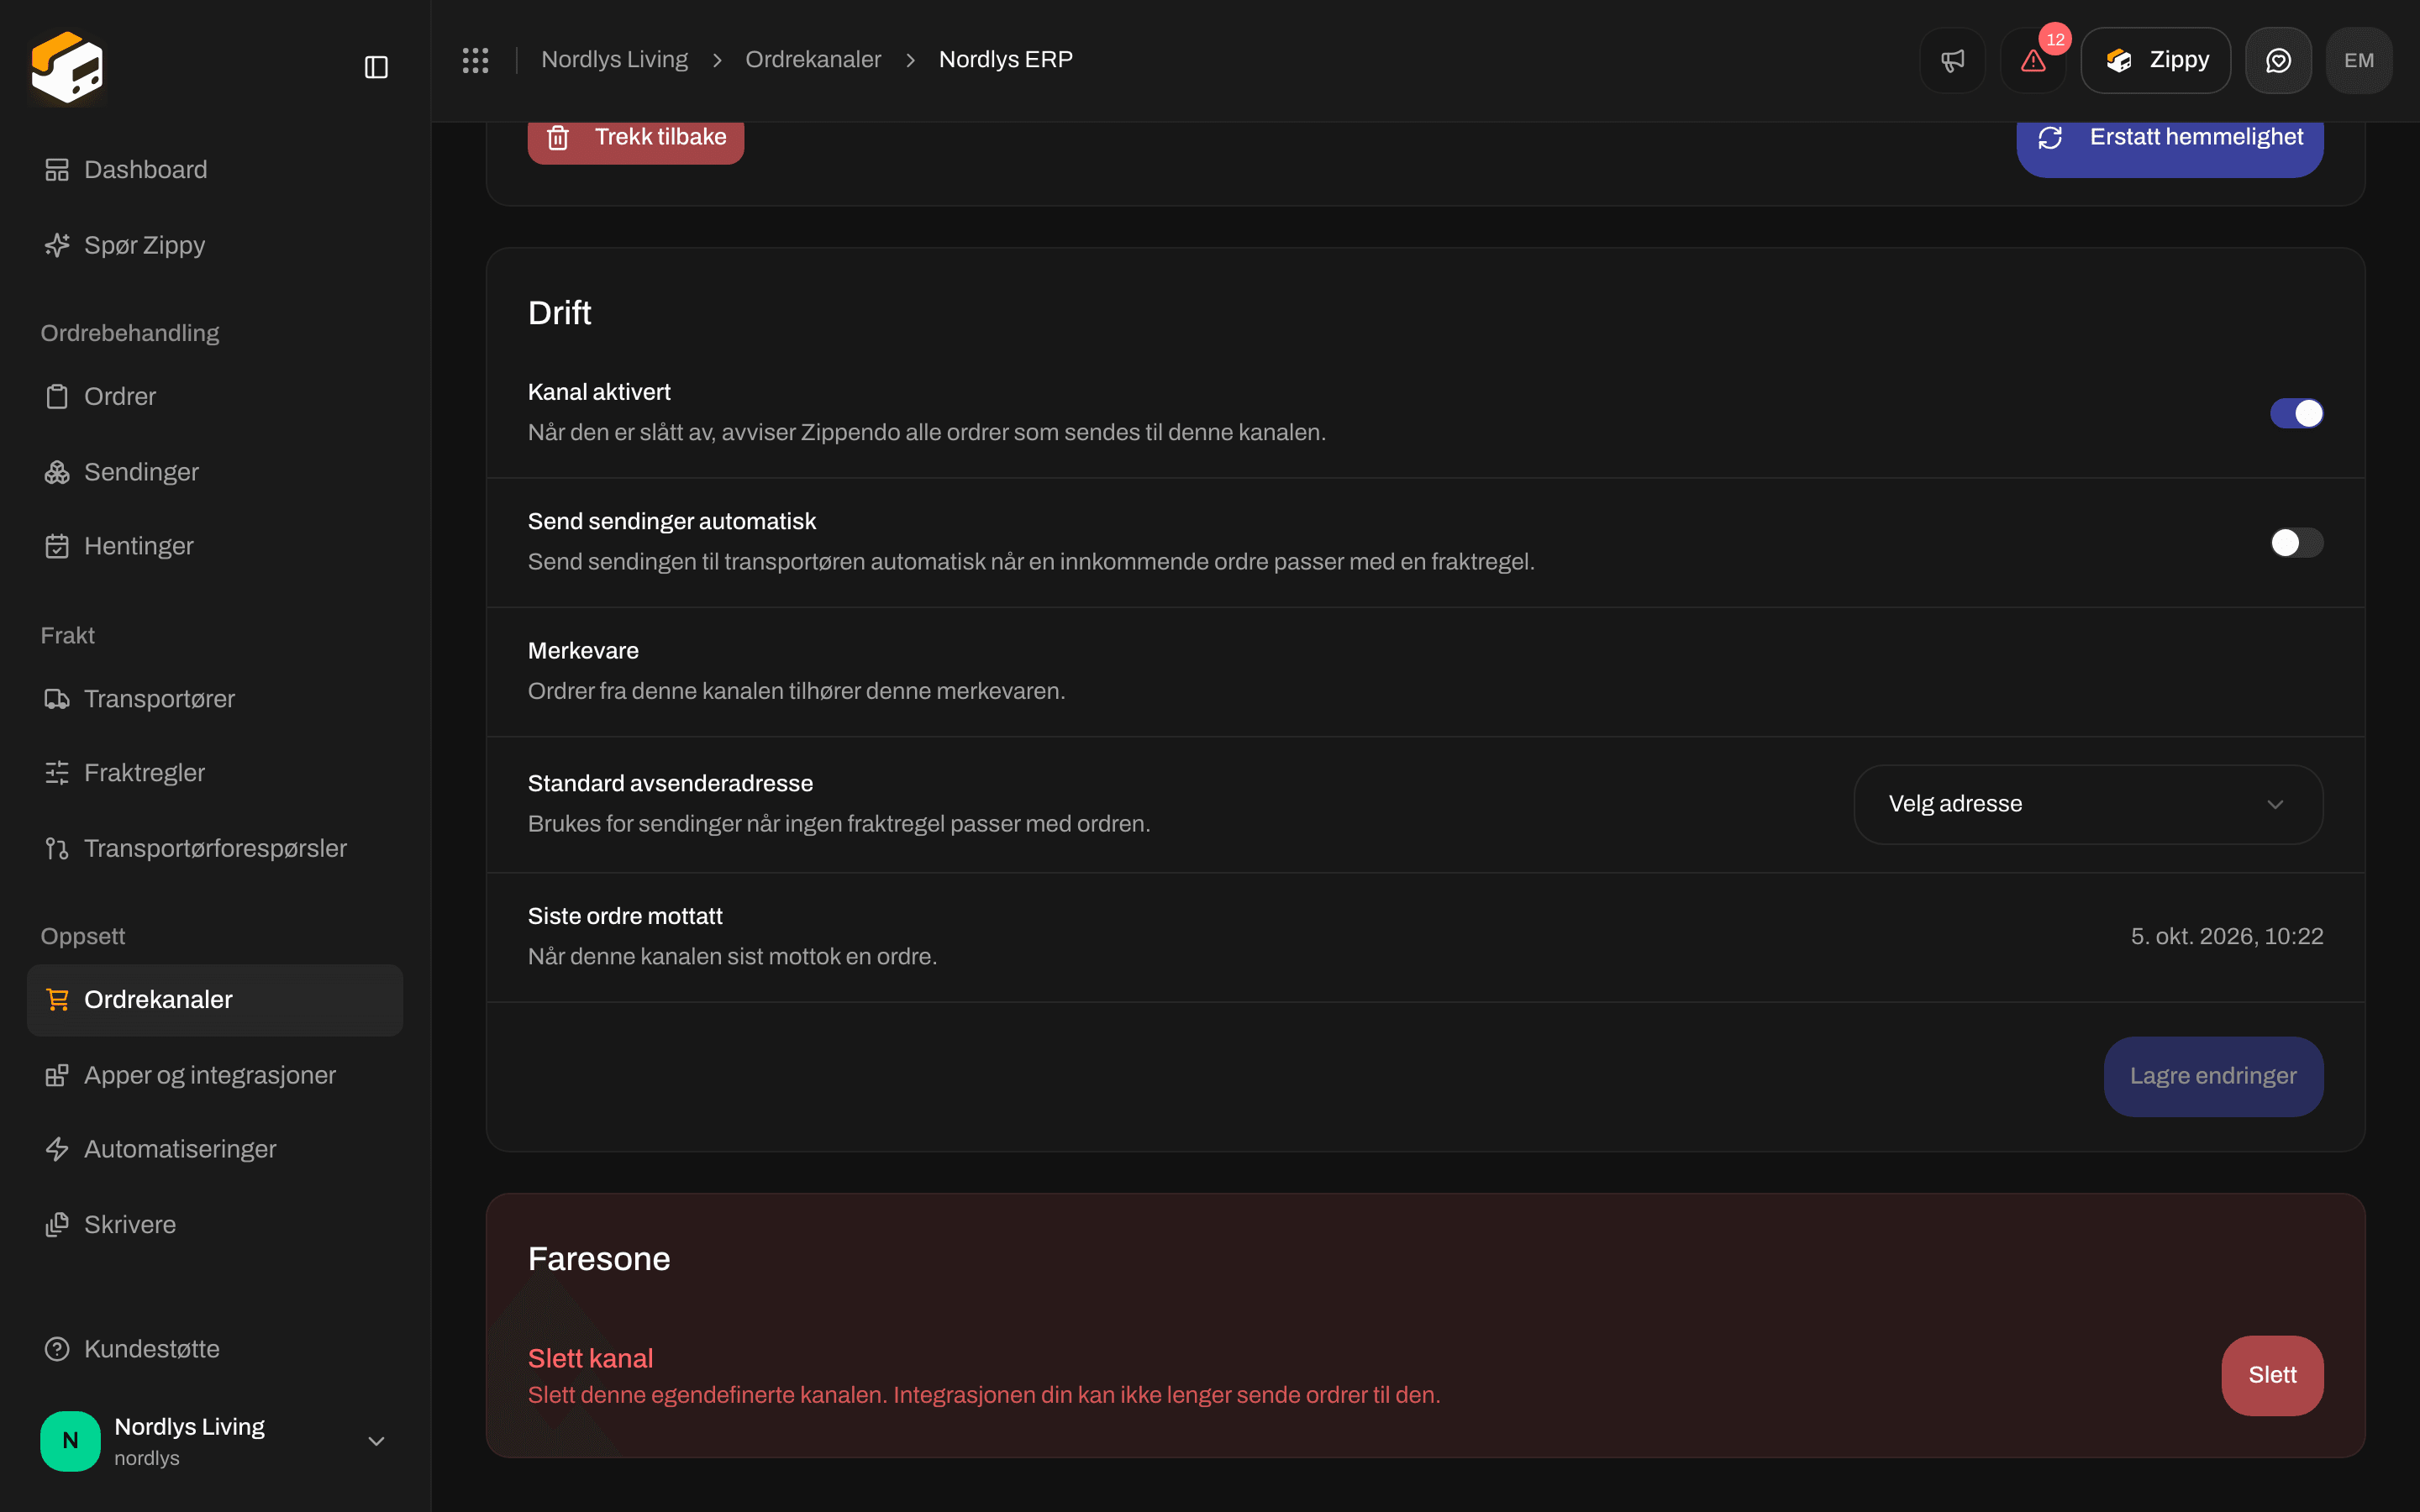Viewport: 2420px width, 1512px height.
Task: Enable Send sendinger automatisk toggle
Action: point(2296,543)
